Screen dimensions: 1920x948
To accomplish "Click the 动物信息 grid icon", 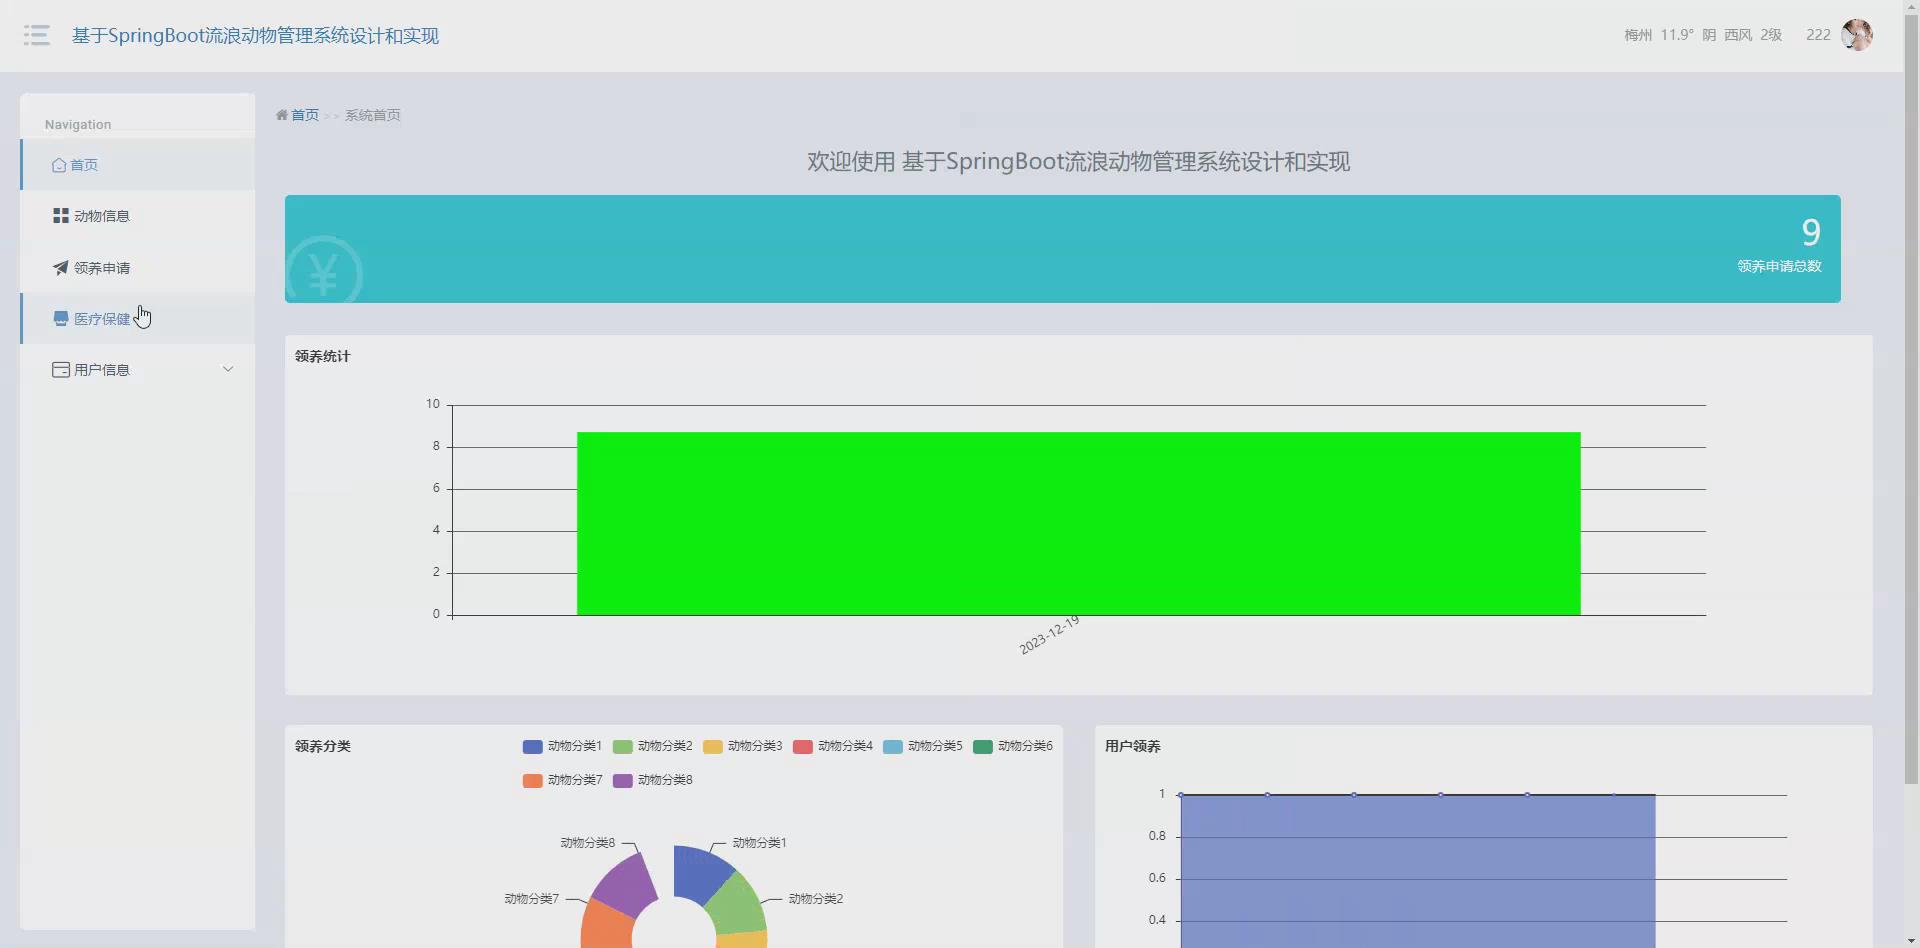I will [61, 216].
